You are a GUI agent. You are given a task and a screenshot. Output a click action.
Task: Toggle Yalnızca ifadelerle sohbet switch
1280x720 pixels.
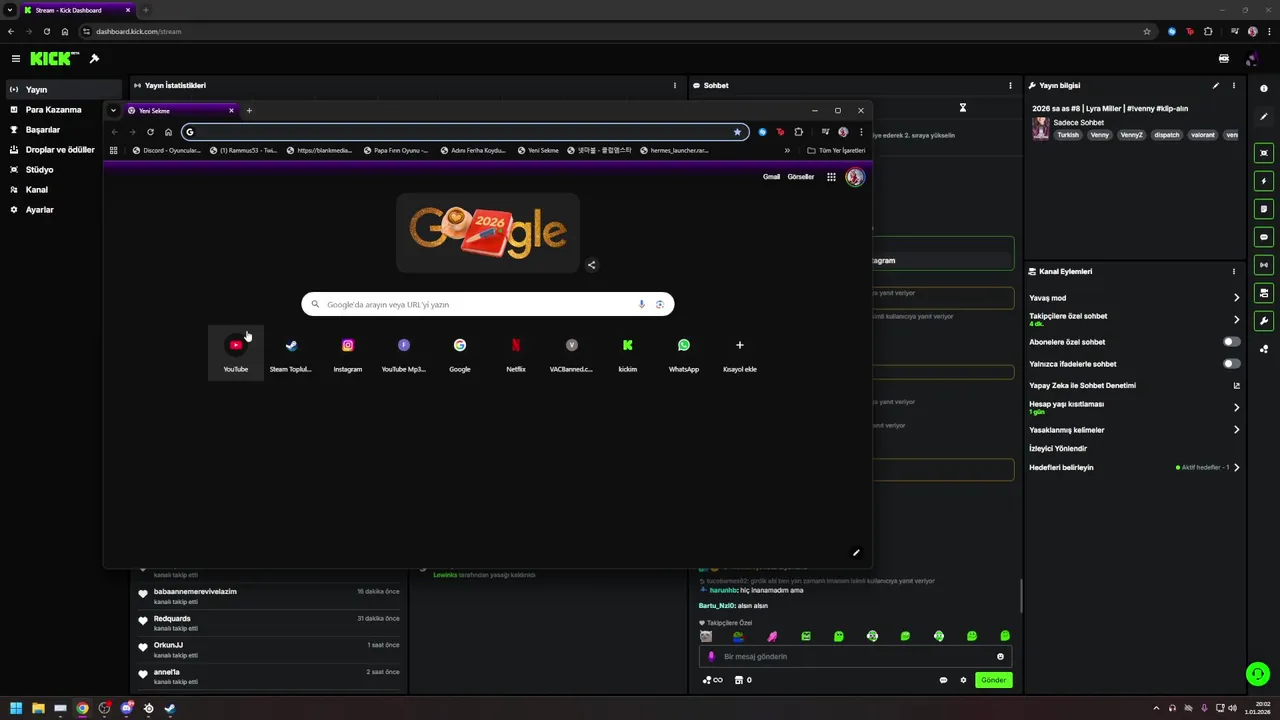1232,364
